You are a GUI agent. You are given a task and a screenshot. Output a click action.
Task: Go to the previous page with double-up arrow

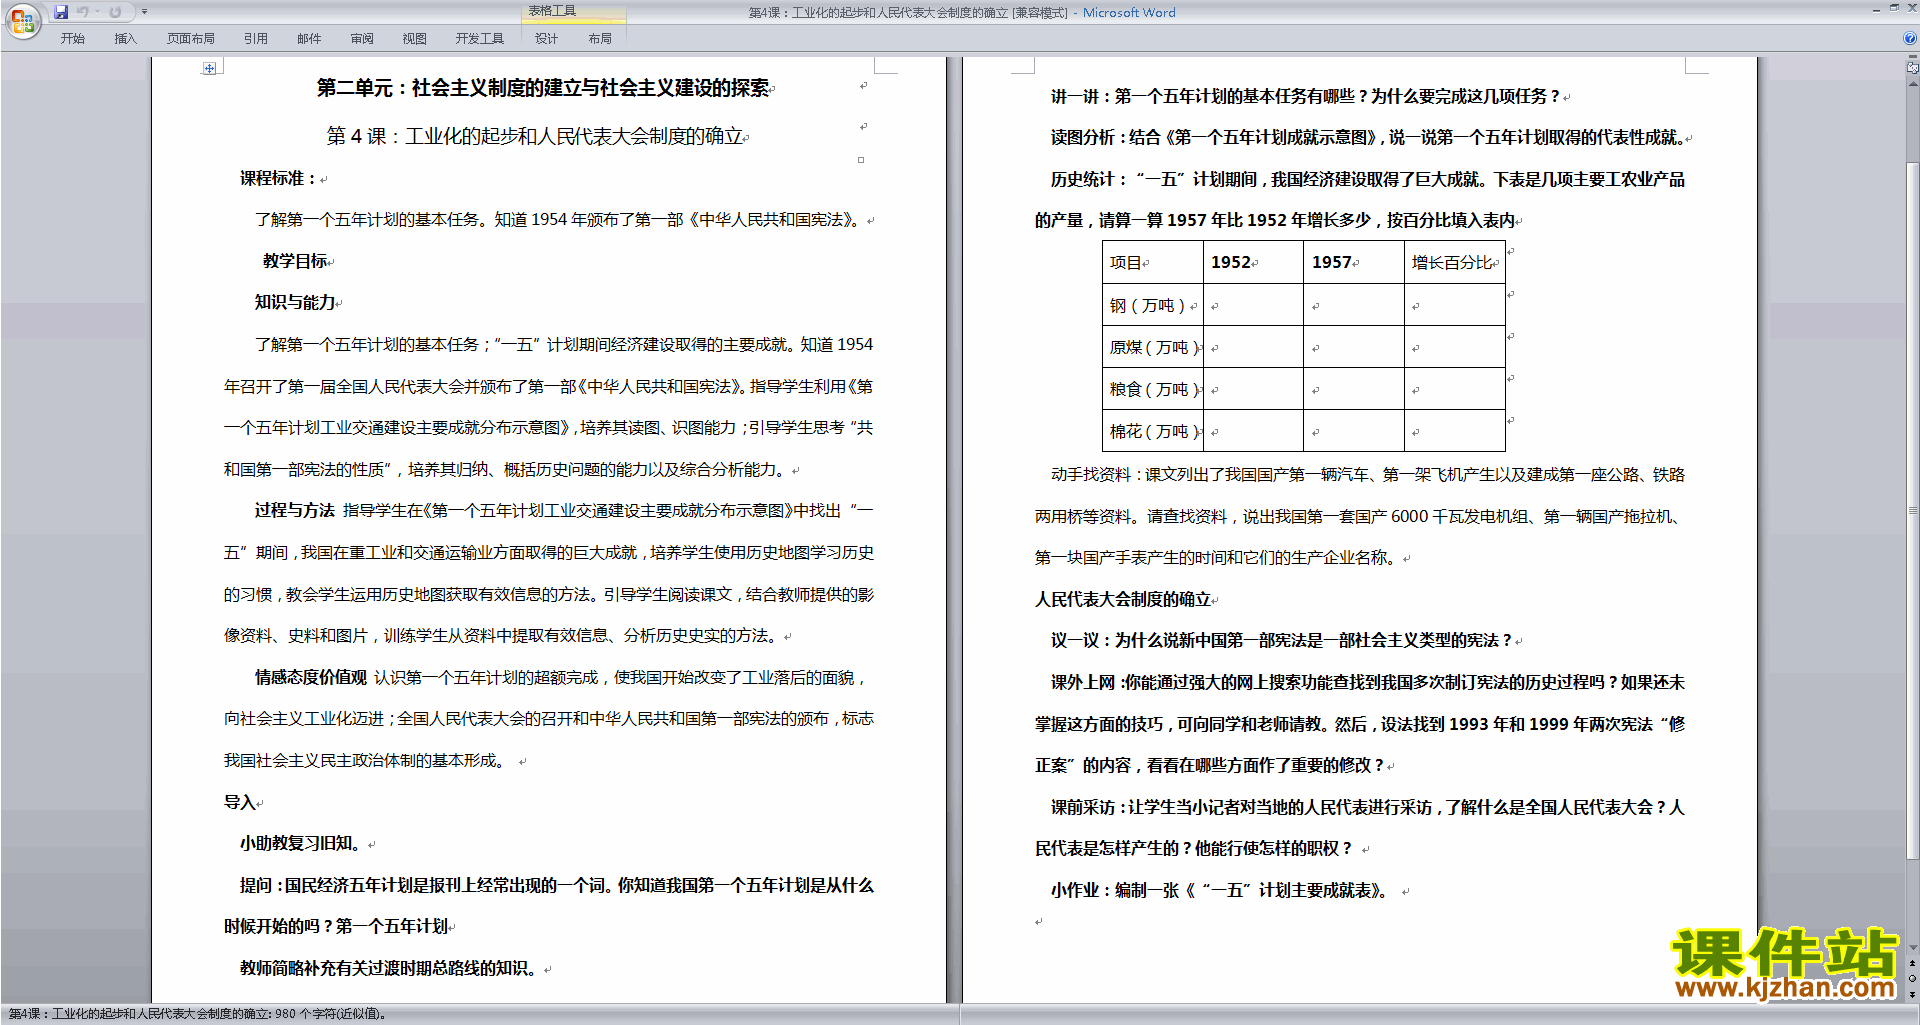point(1912,963)
